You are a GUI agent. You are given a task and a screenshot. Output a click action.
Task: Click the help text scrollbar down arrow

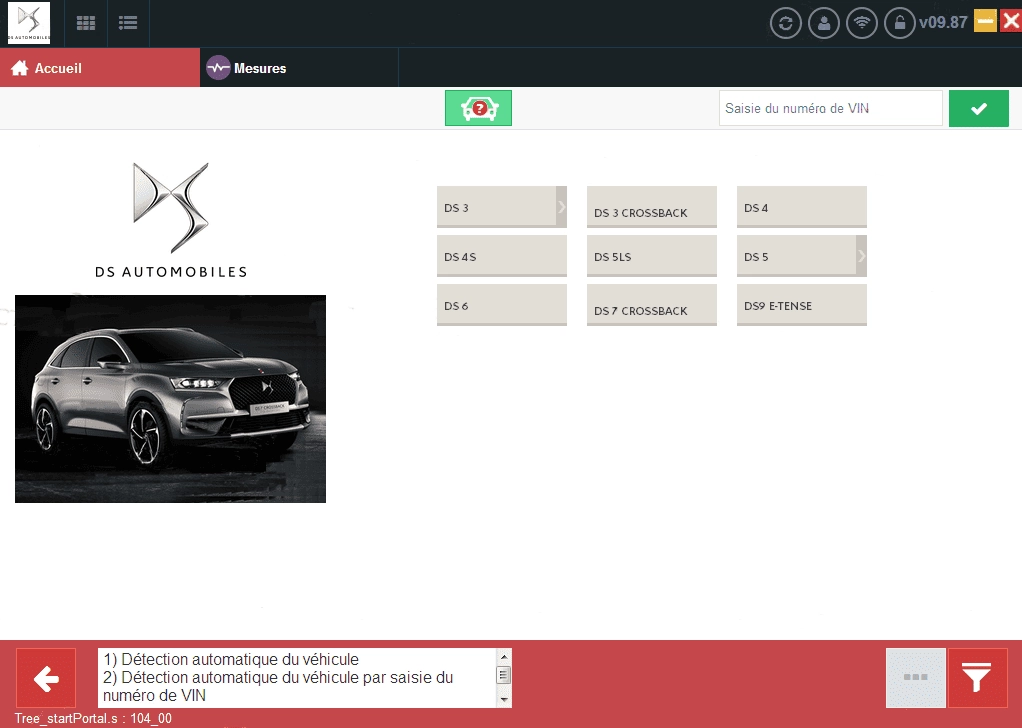tap(504, 700)
